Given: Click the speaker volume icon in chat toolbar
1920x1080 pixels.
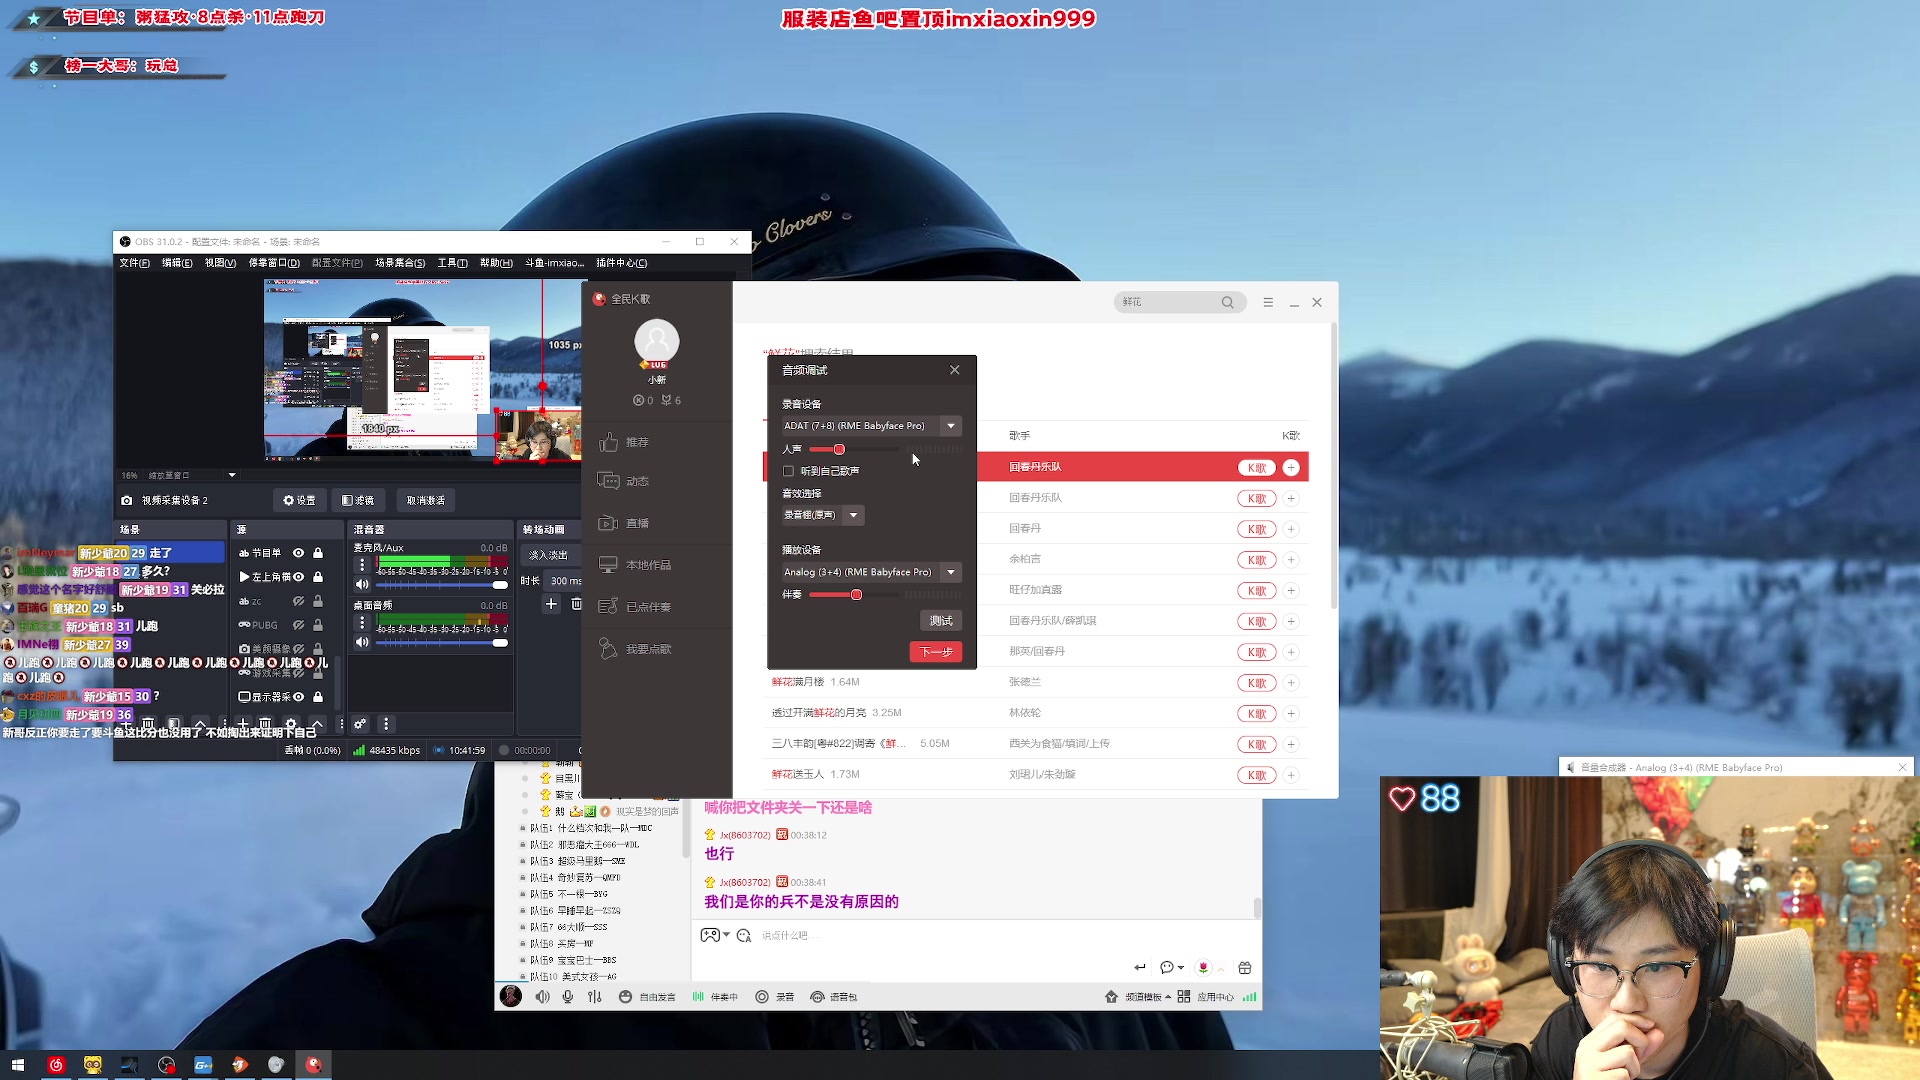Looking at the screenshot, I should [x=542, y=997].
